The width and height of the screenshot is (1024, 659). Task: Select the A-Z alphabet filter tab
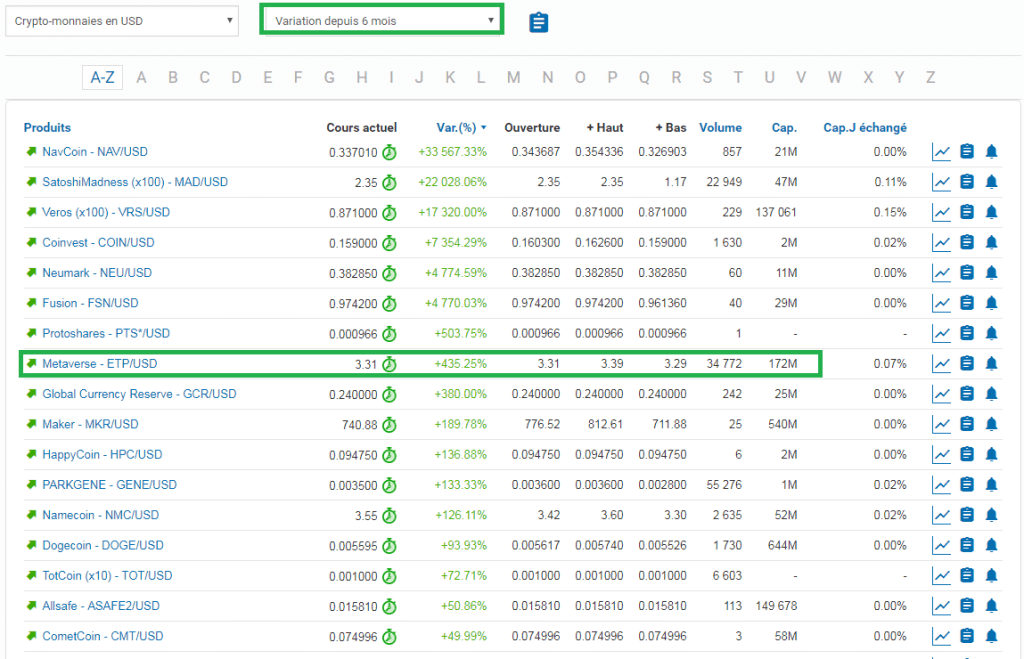click(x=103, y=78)
